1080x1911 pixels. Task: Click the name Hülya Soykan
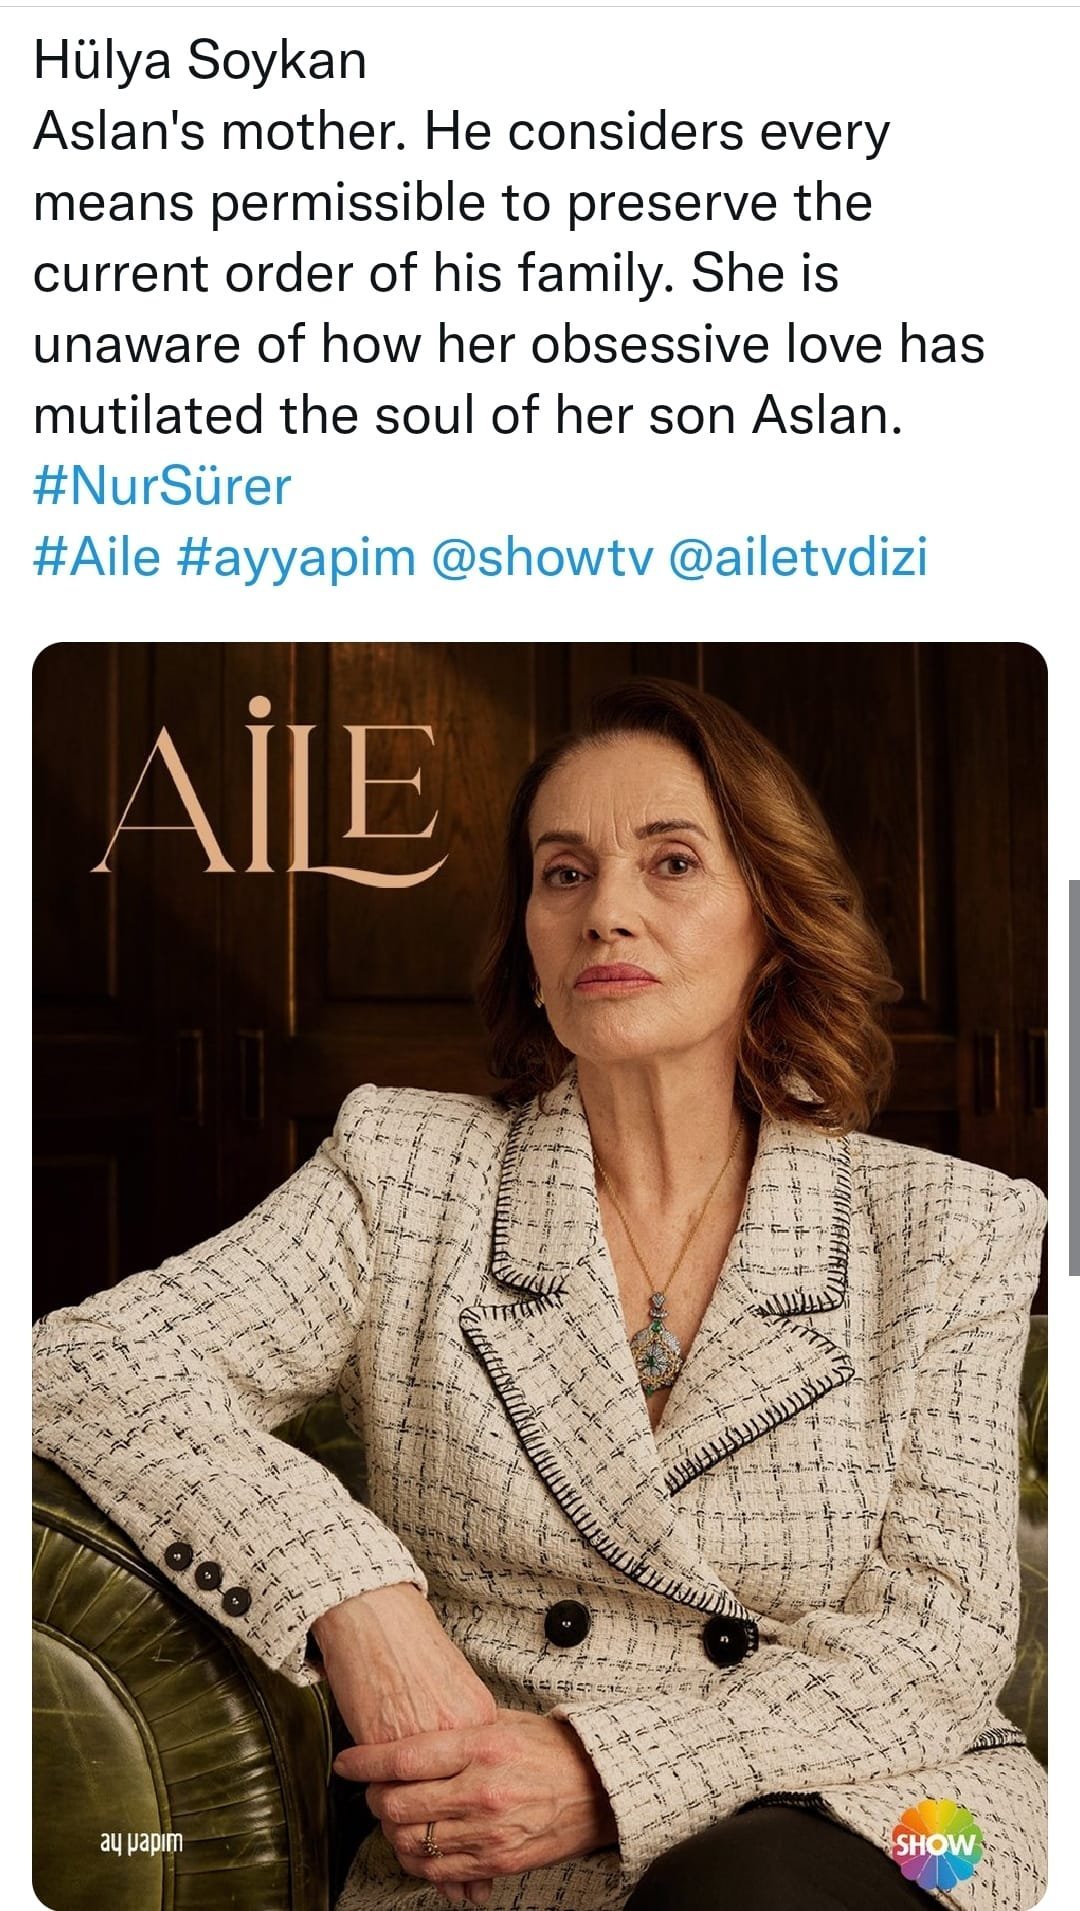[x=200, y=62]
